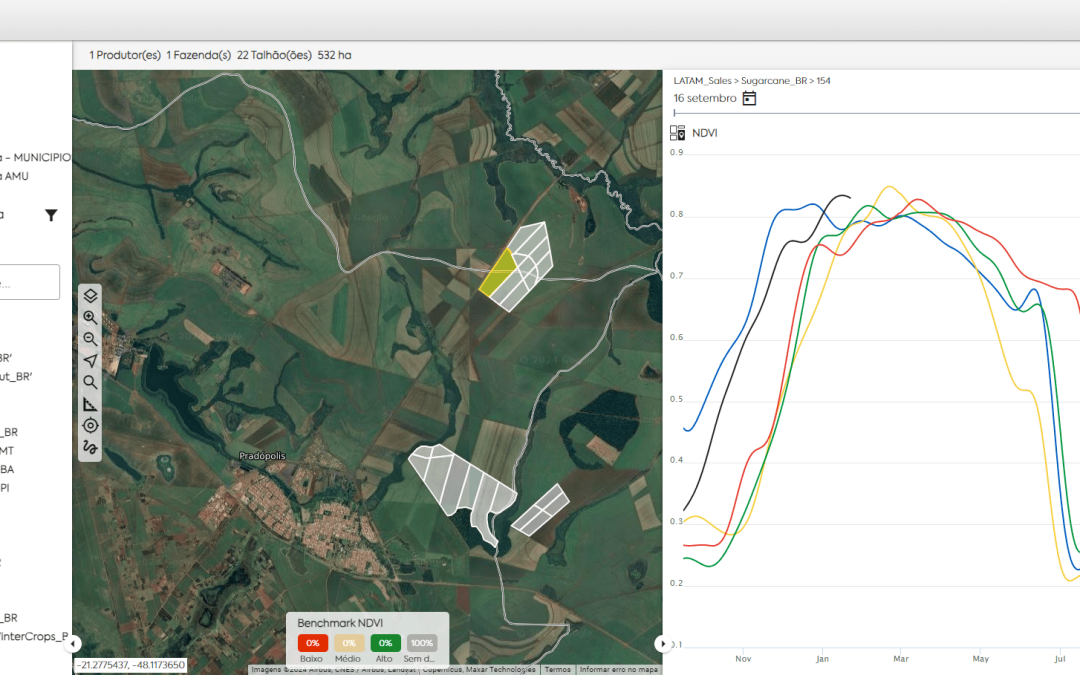The height and width of the screenshot is (675, 1080).
Task: Click Informar erro no mapa link
Action: 618,670
